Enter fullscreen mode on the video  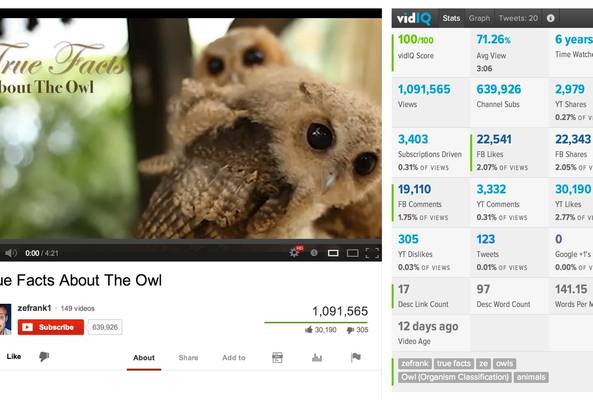coord(372,253)
